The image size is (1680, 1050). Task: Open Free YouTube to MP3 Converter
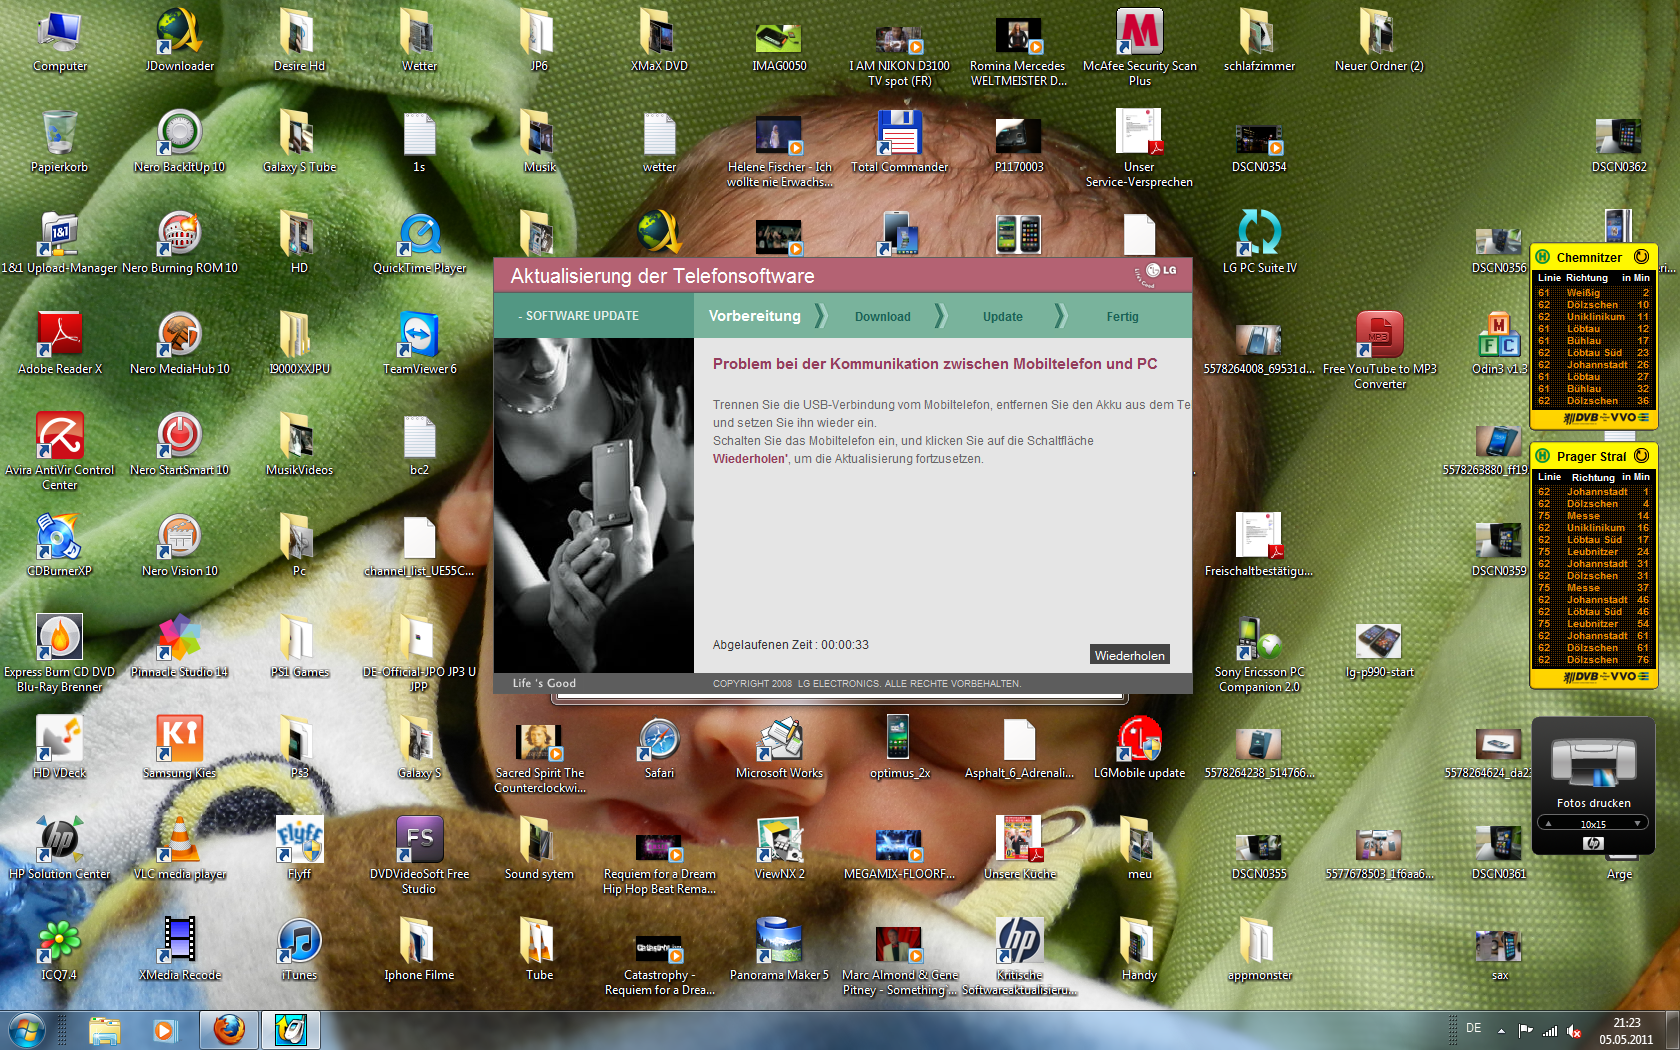coord(1380,350)
